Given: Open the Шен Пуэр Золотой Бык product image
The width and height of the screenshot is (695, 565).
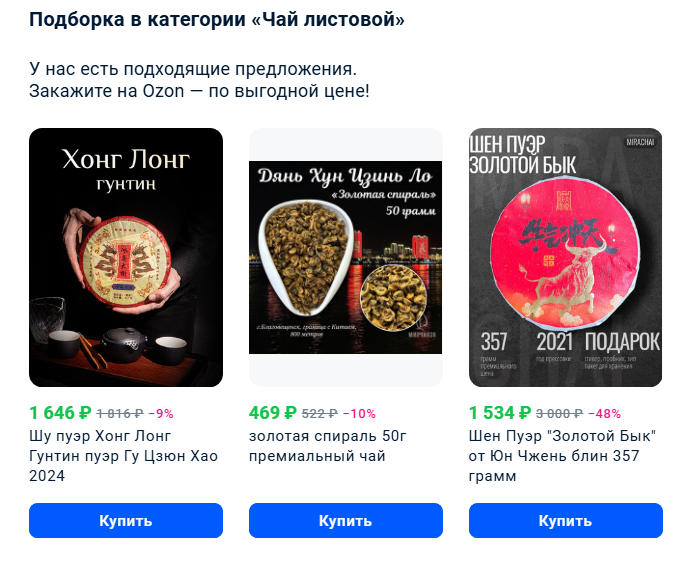Looking at the screenshot, I should tap(566, 257).
